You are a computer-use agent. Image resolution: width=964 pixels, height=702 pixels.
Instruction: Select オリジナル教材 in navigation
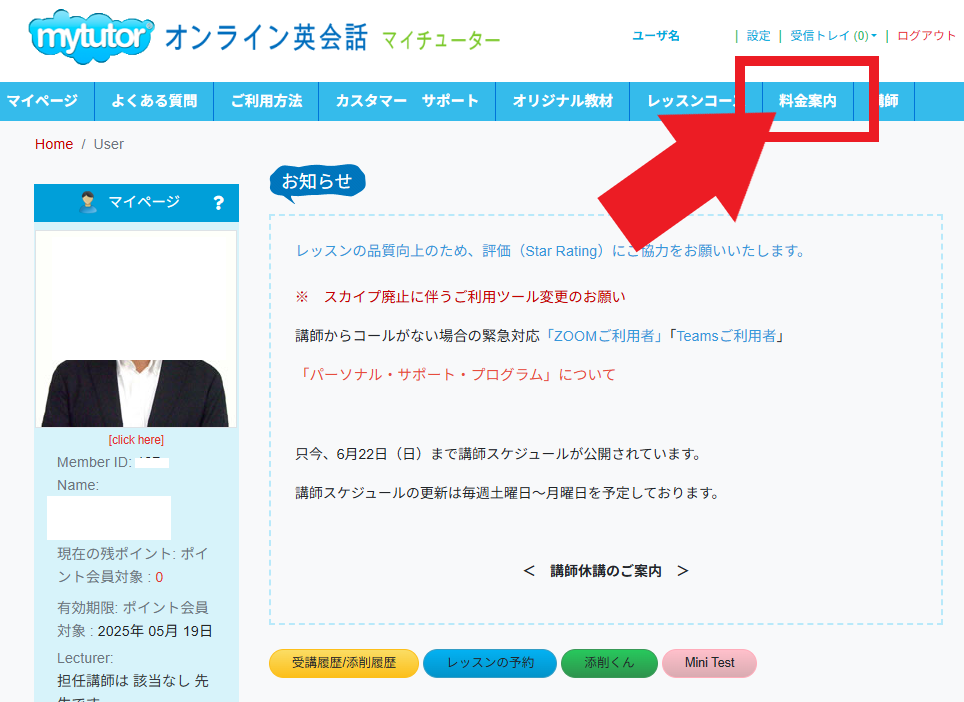pos(563,101)
